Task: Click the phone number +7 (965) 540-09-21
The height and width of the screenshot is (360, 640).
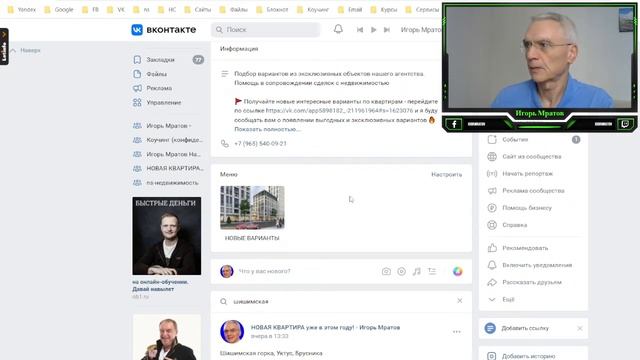Action: (x=260, y=144)
